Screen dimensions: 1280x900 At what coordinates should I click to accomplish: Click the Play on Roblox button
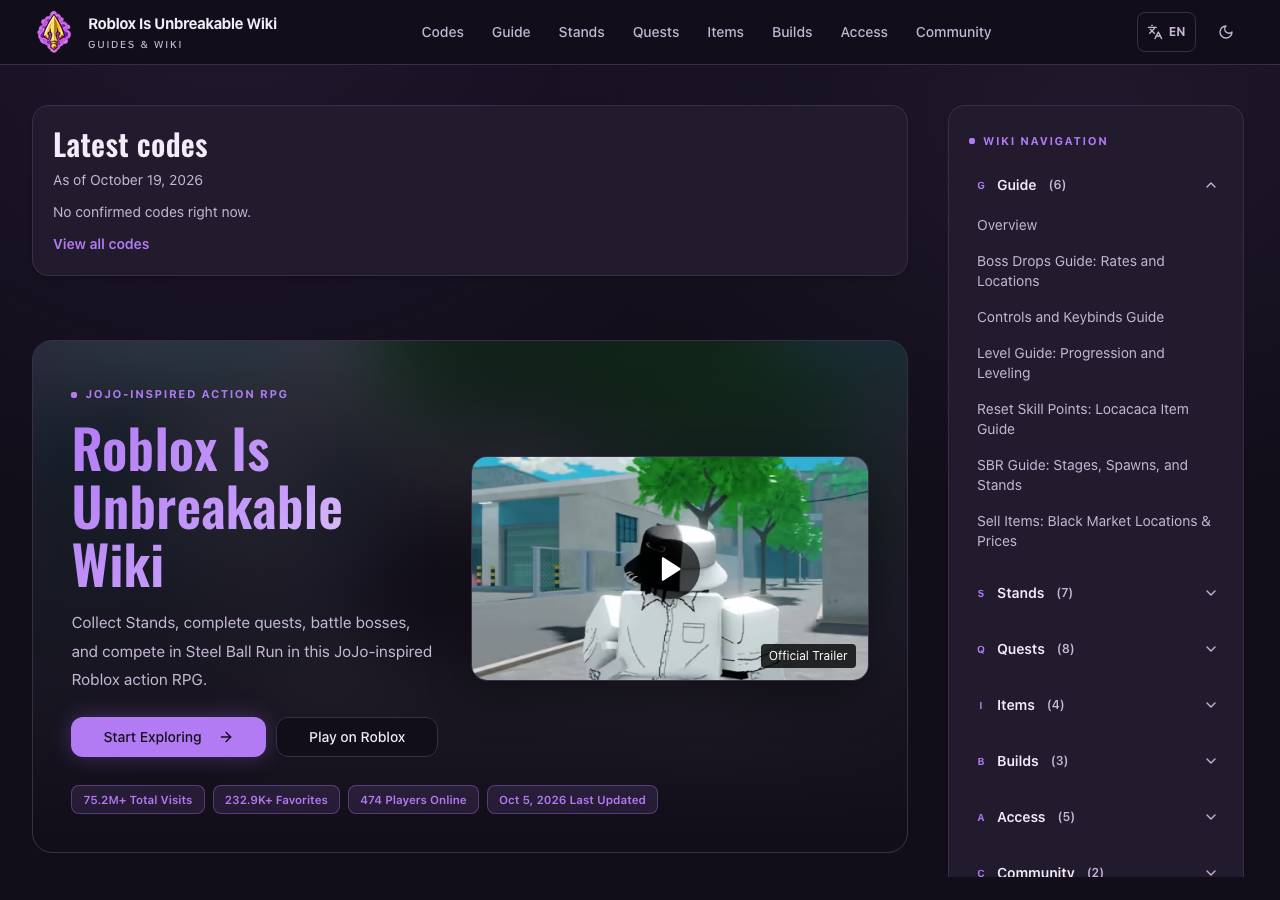pos(357,737)
